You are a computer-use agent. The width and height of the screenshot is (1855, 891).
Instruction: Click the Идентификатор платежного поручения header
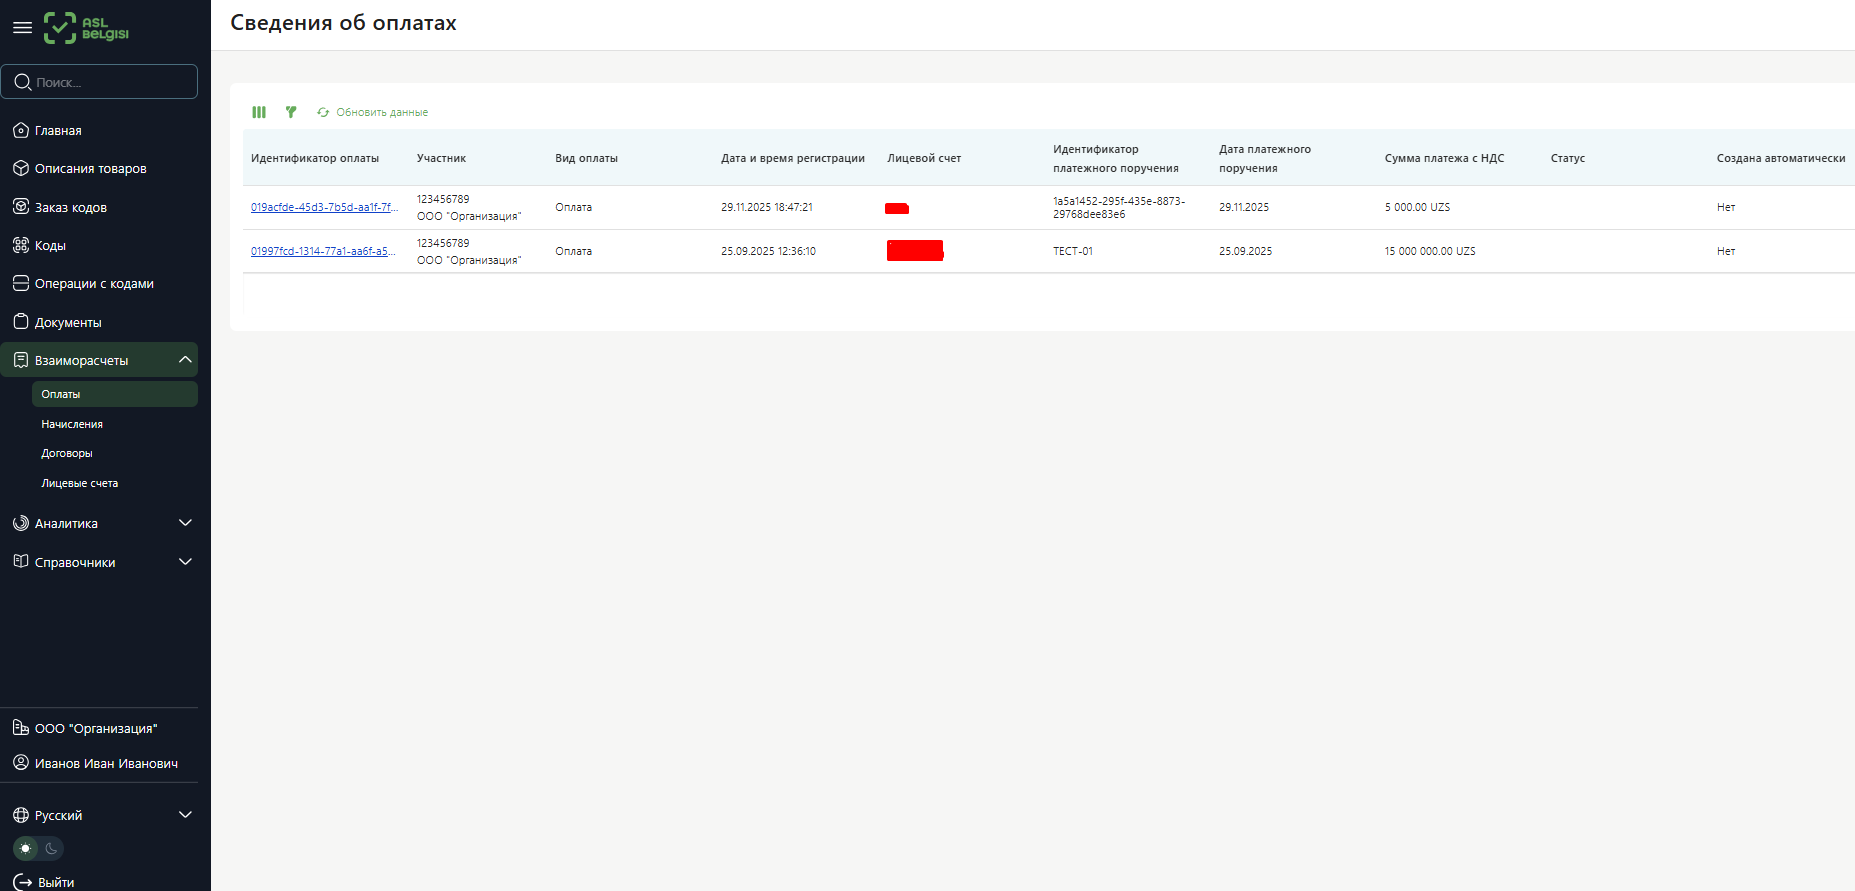(x=1116, y=158)
